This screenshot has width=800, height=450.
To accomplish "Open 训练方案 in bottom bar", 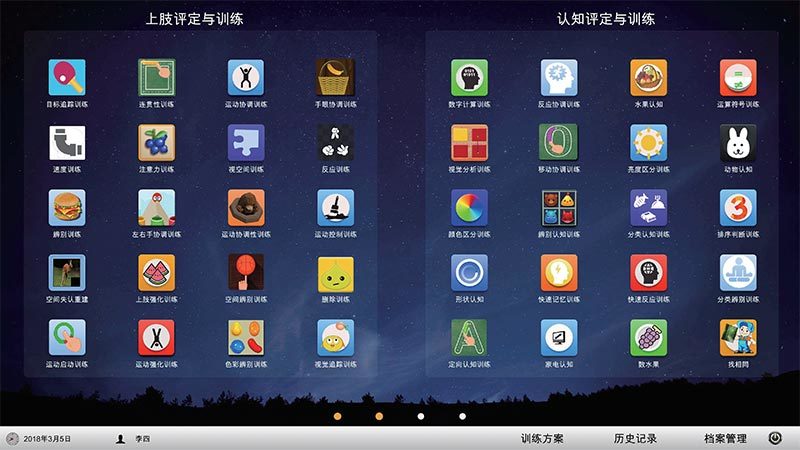I will [x=542, y=438].
